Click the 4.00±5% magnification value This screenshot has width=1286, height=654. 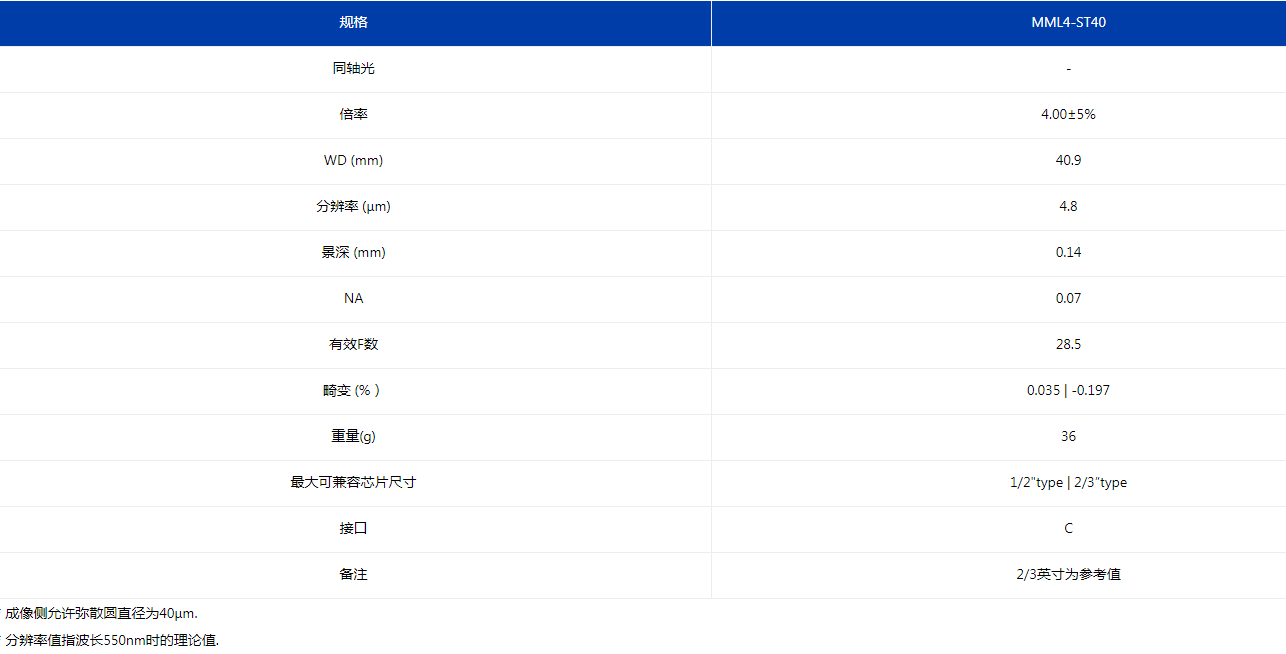pyautogui.click(x=1068, y=115)
